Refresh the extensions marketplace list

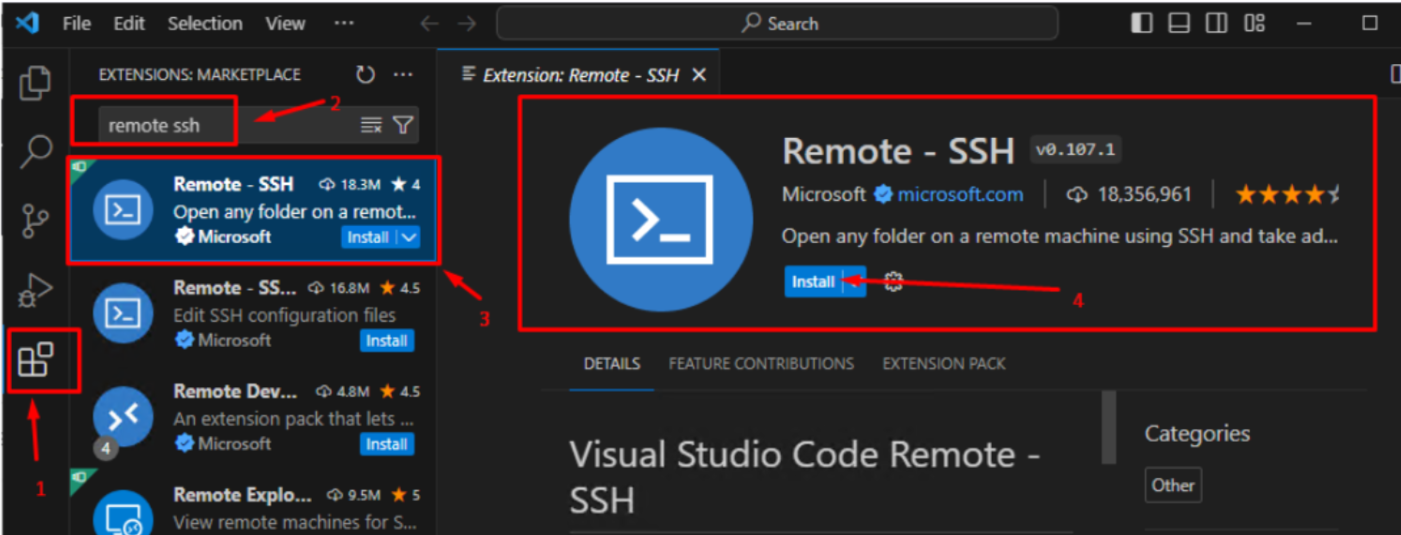coord(366,74)
